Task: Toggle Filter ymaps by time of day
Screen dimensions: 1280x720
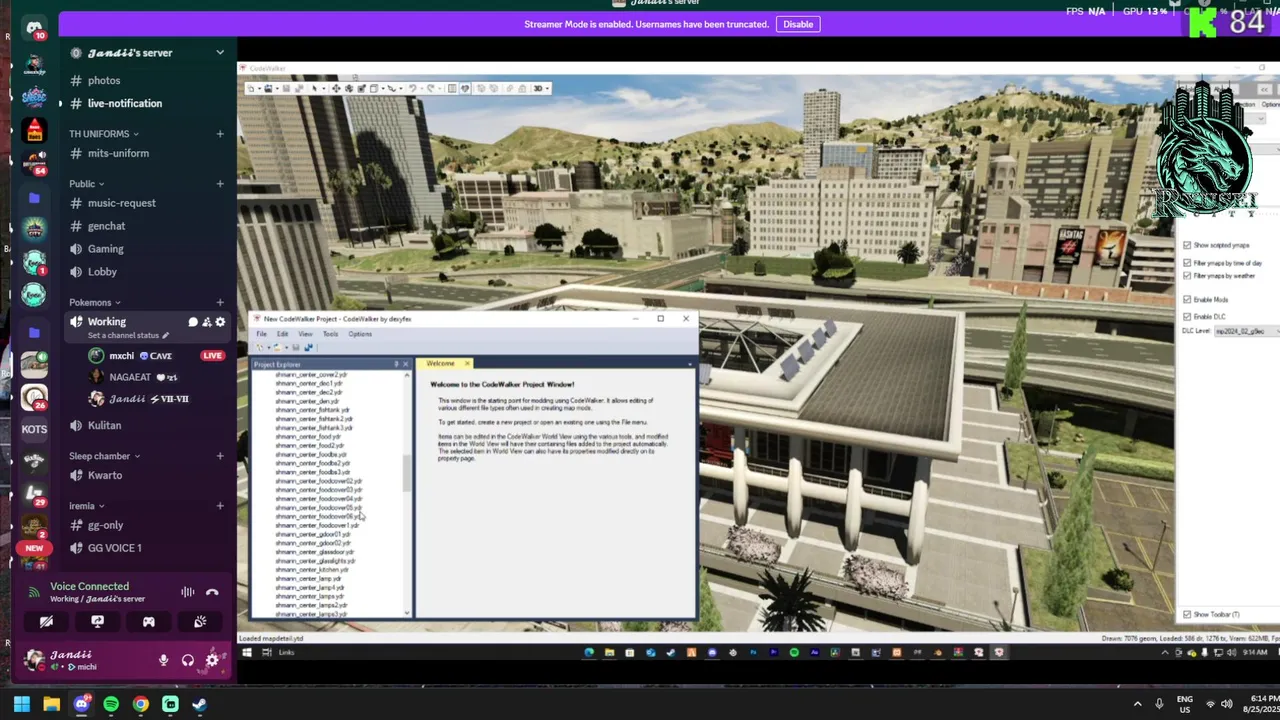Action: tap(1187, 263)
